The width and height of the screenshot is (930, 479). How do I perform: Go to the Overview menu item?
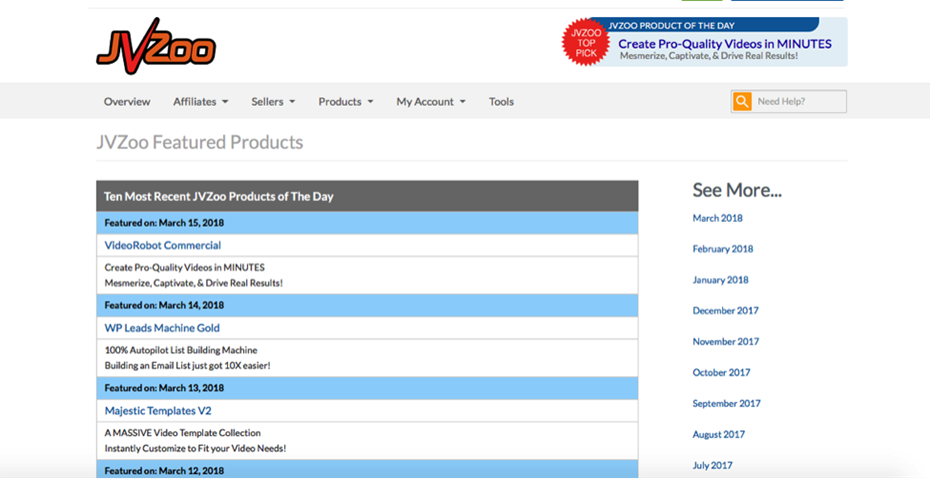click(x=127, y=101)
